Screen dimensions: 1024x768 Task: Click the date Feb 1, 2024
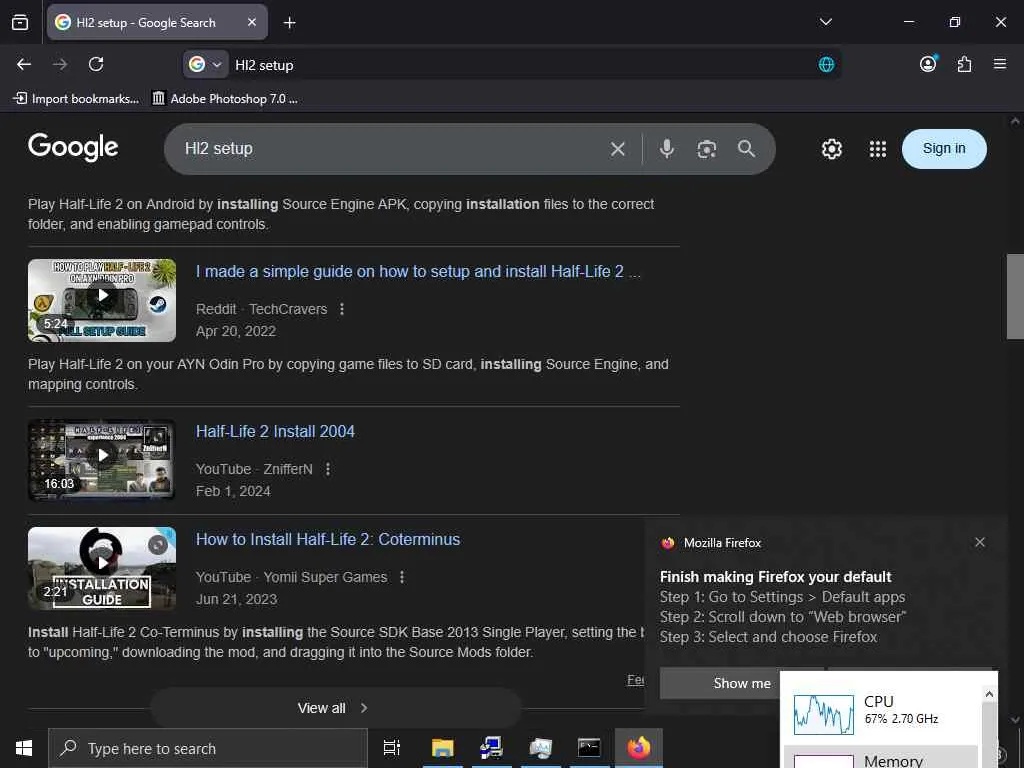(233, 491)
